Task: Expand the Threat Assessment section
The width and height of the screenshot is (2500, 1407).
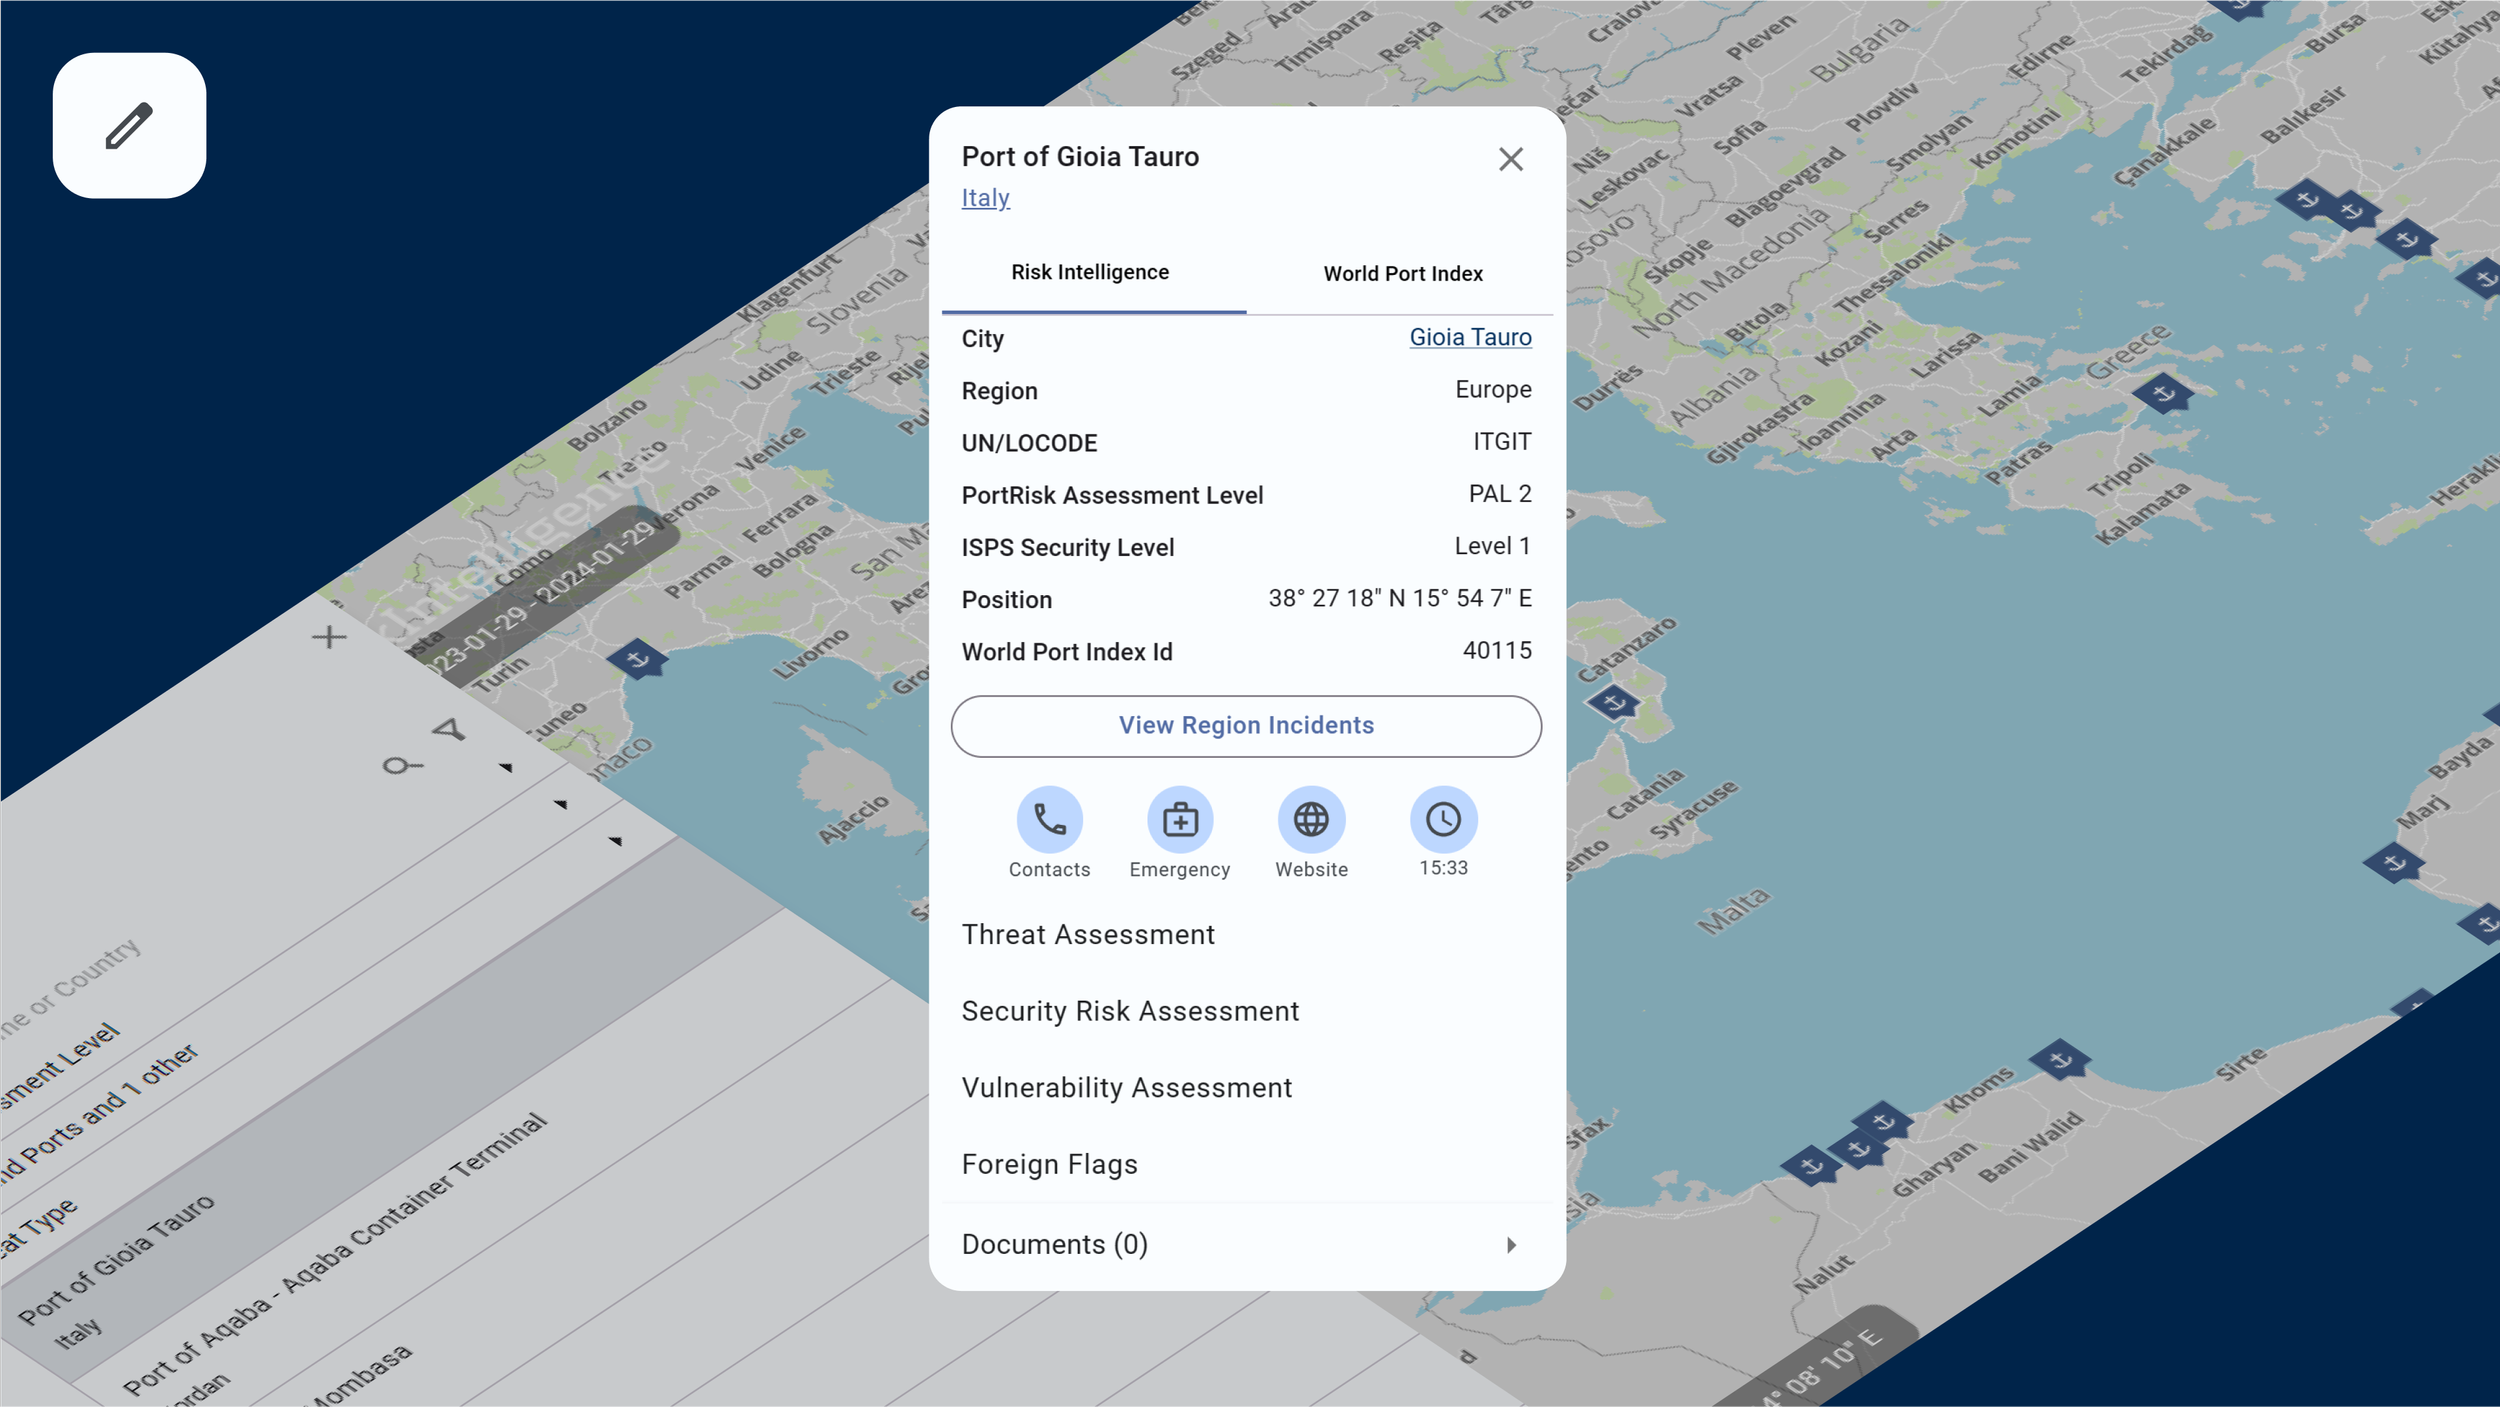Action: pos(1088,935)
